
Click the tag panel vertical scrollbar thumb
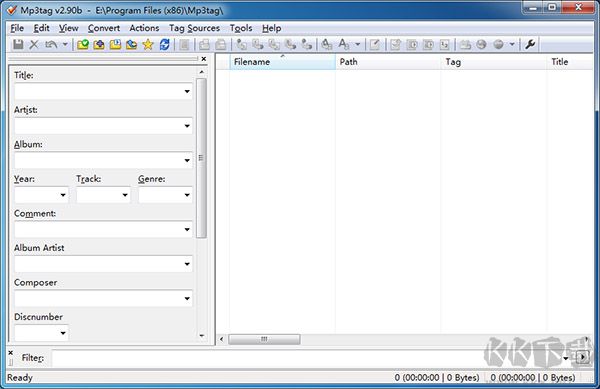pyautogui.click(x=201, y=158)
